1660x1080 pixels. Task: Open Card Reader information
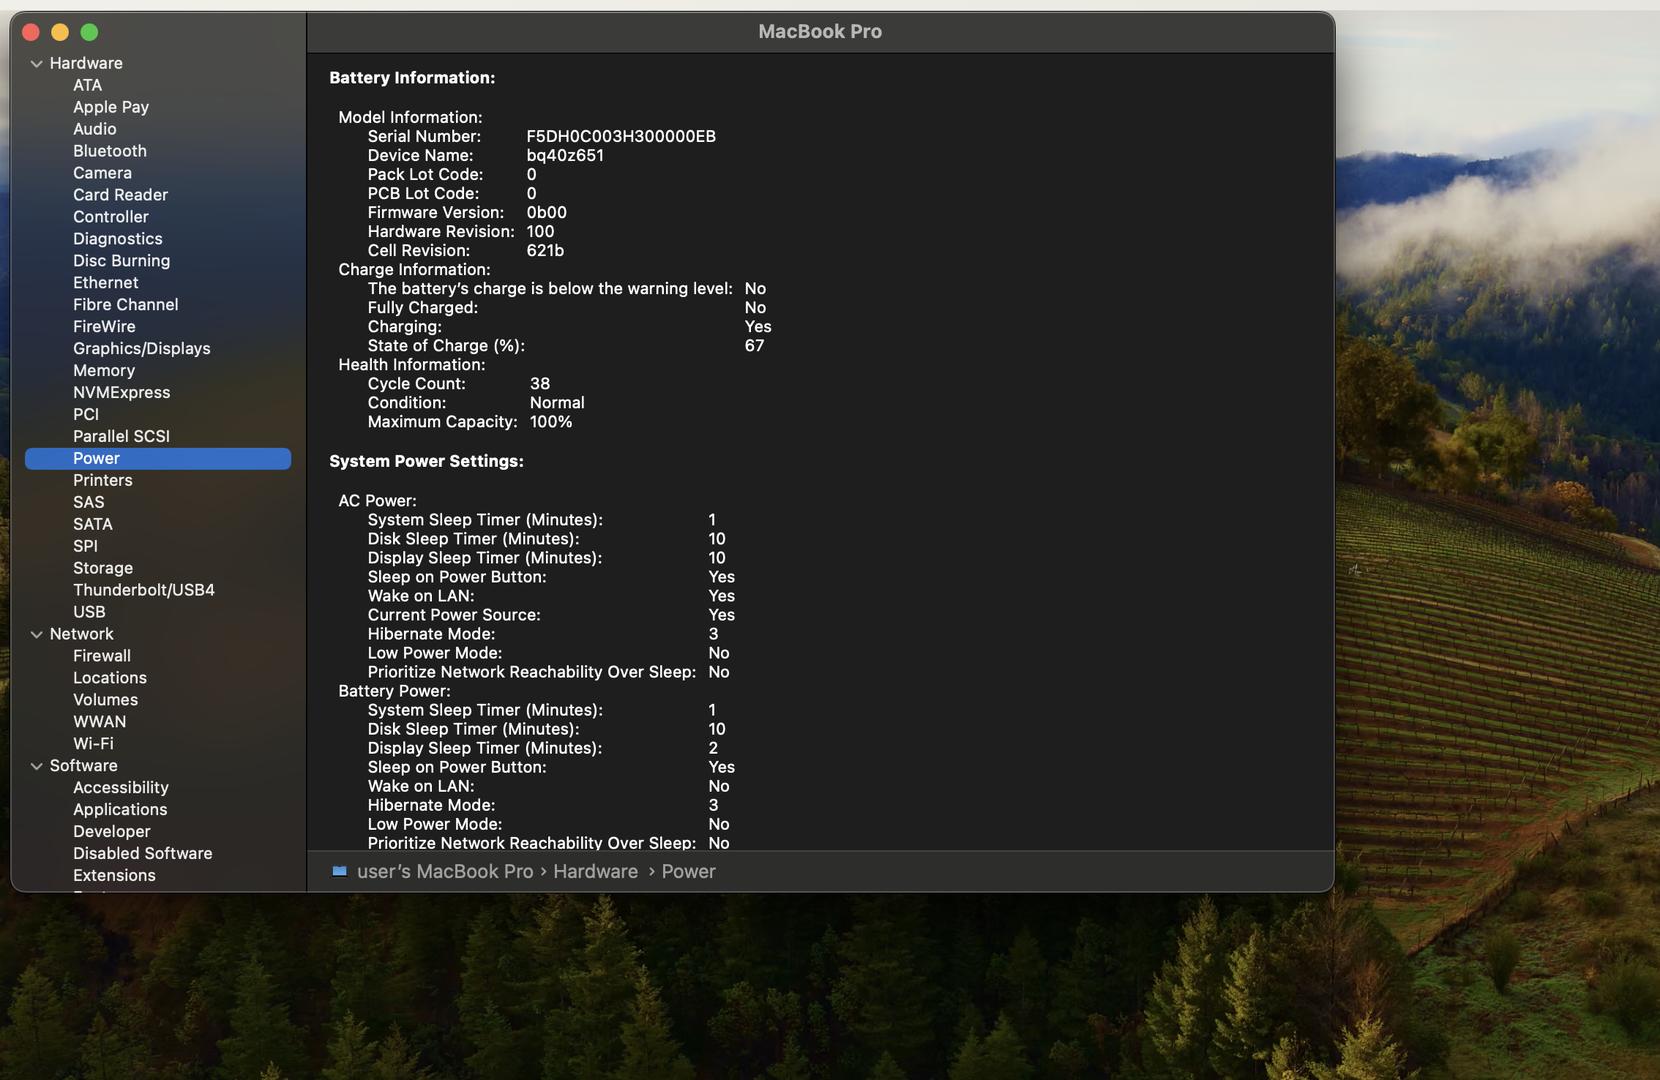pos(120,195)
